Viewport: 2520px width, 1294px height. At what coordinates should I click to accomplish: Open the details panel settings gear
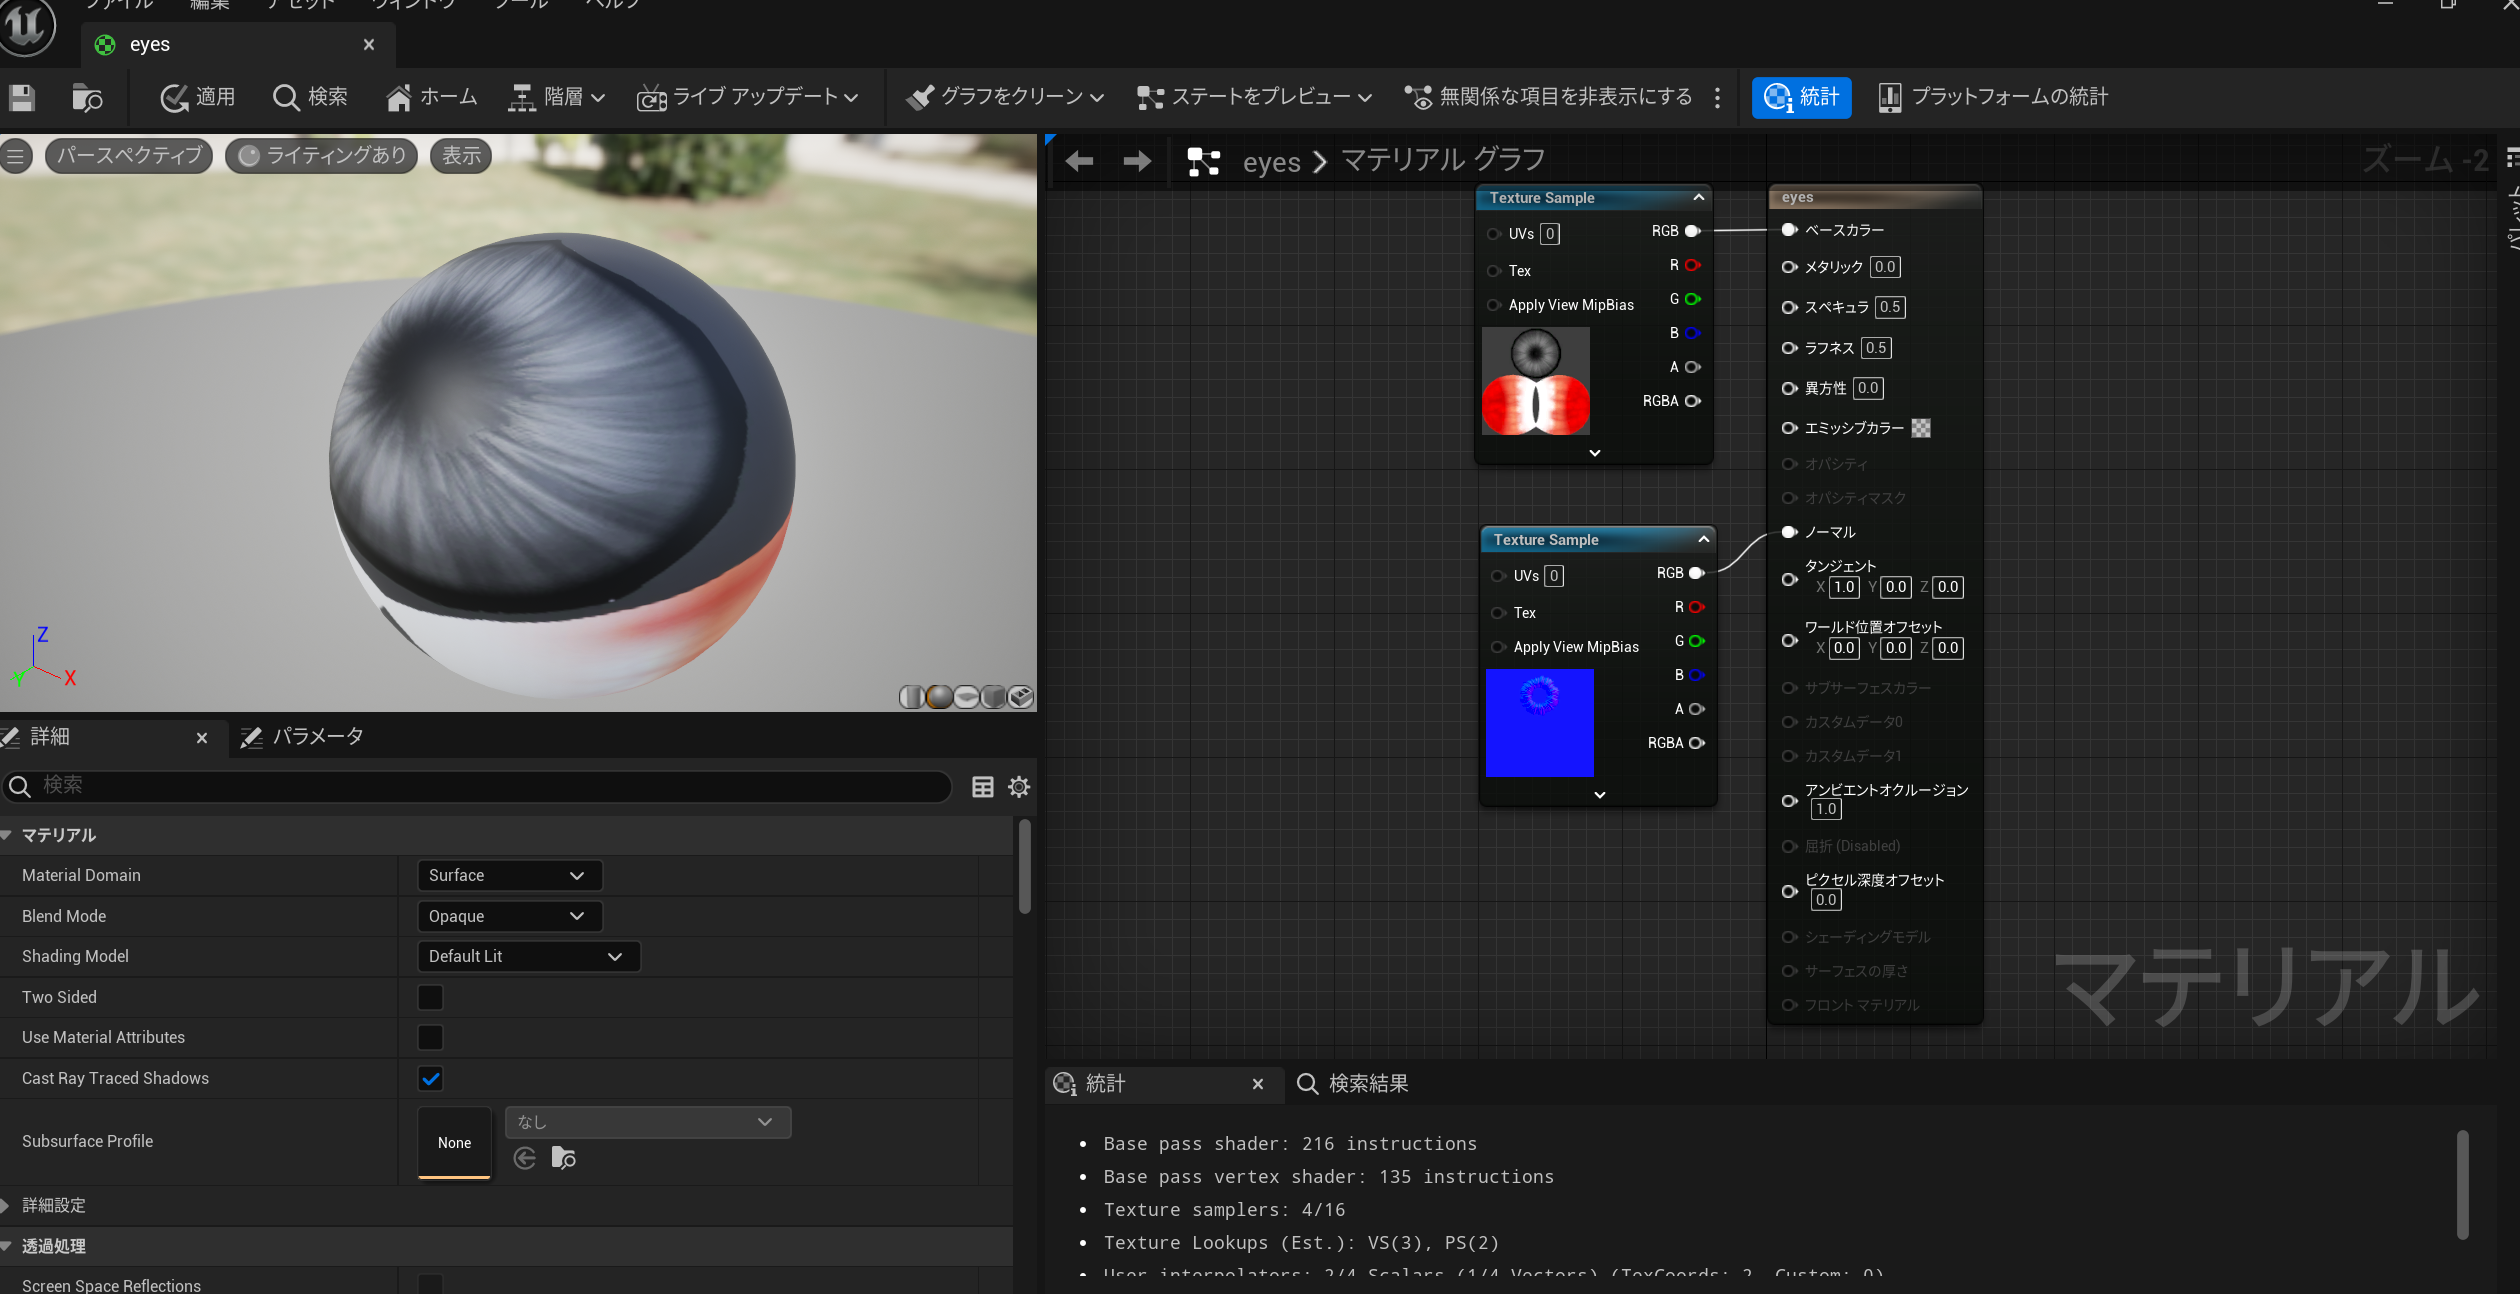tap(1019, 787)
